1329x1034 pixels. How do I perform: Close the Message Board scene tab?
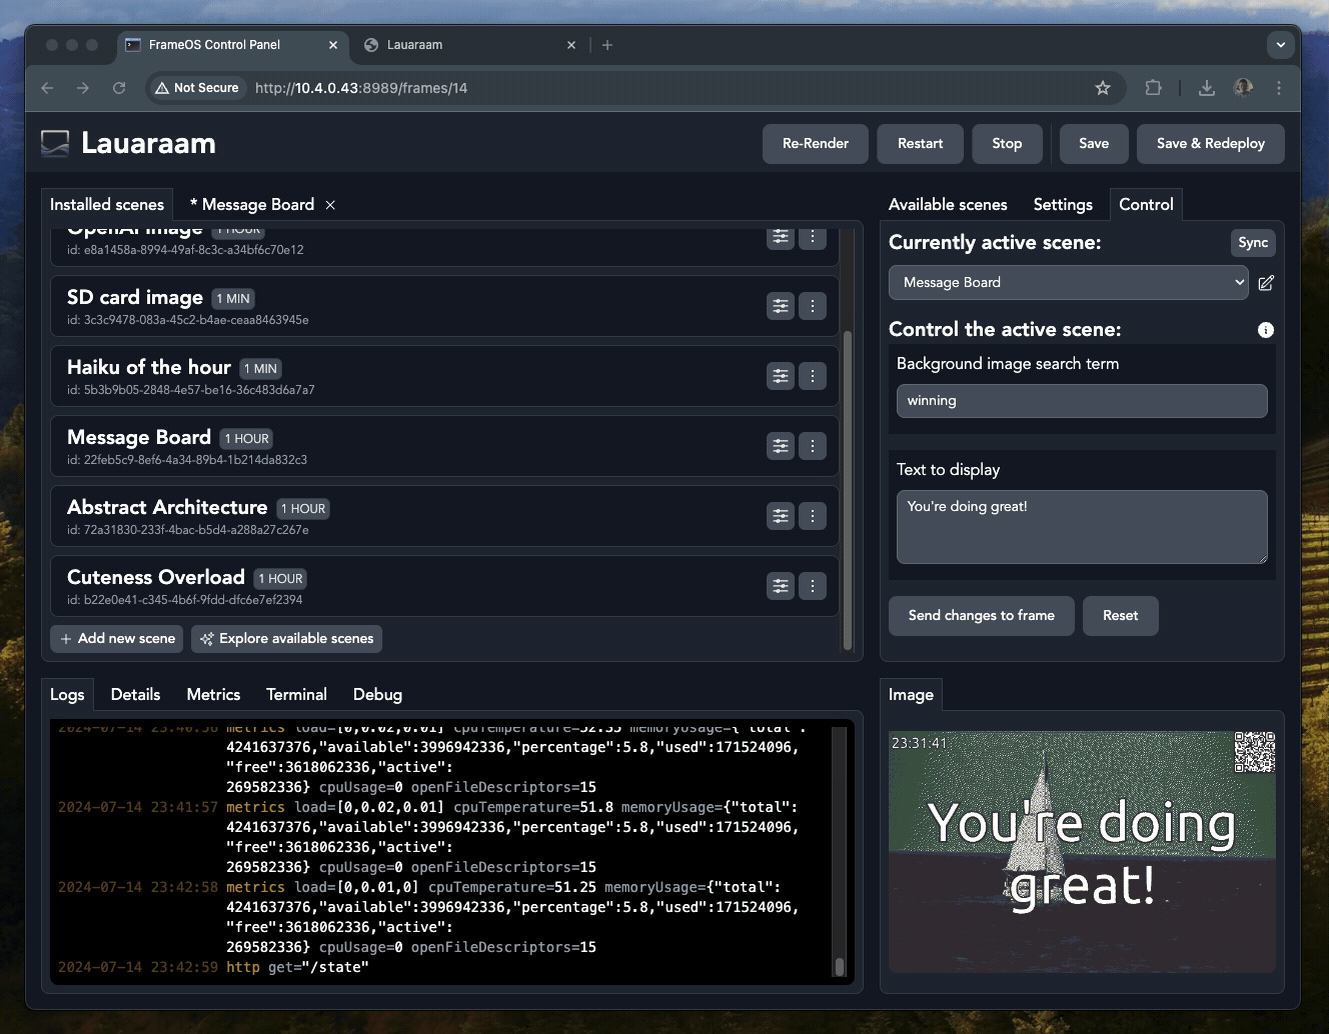tap(330, 205)
